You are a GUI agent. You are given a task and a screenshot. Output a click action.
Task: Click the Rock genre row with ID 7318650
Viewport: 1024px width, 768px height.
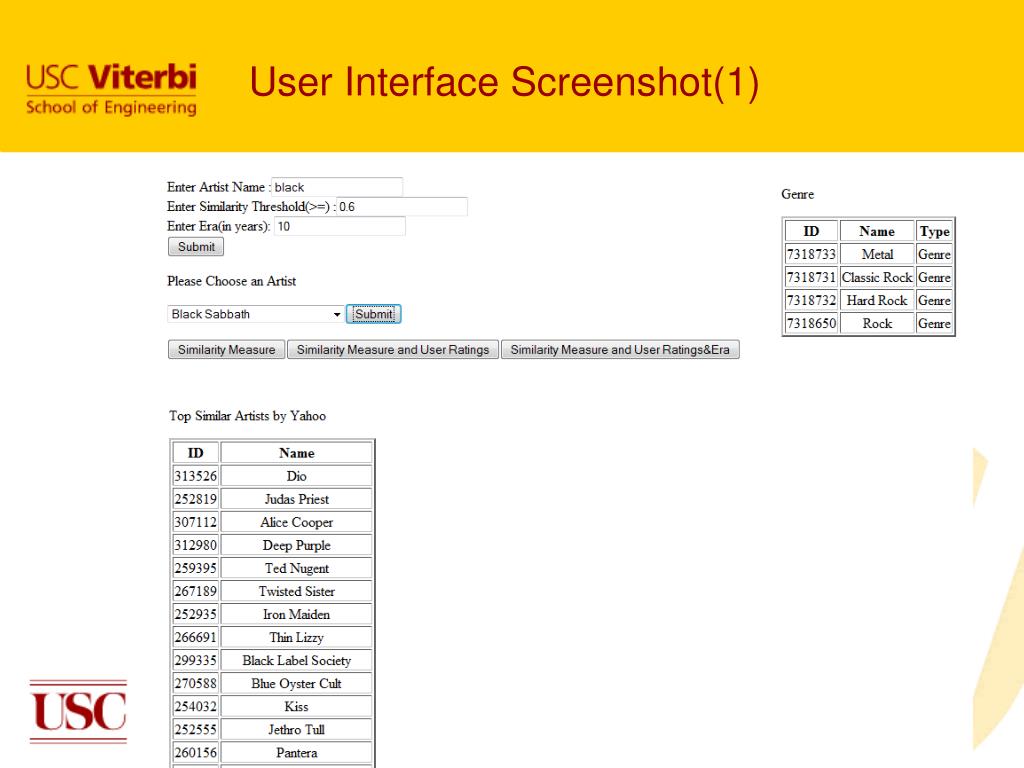tap(869, 323)
